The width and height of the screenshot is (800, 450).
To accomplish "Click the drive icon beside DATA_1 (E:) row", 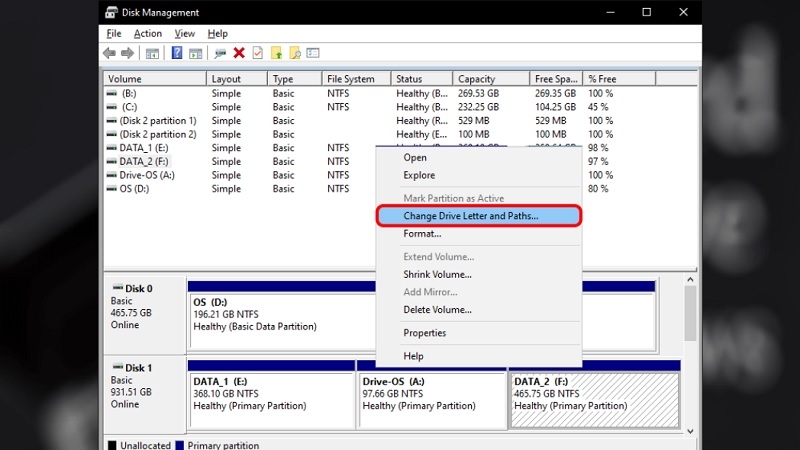I will tap(112, 148).
